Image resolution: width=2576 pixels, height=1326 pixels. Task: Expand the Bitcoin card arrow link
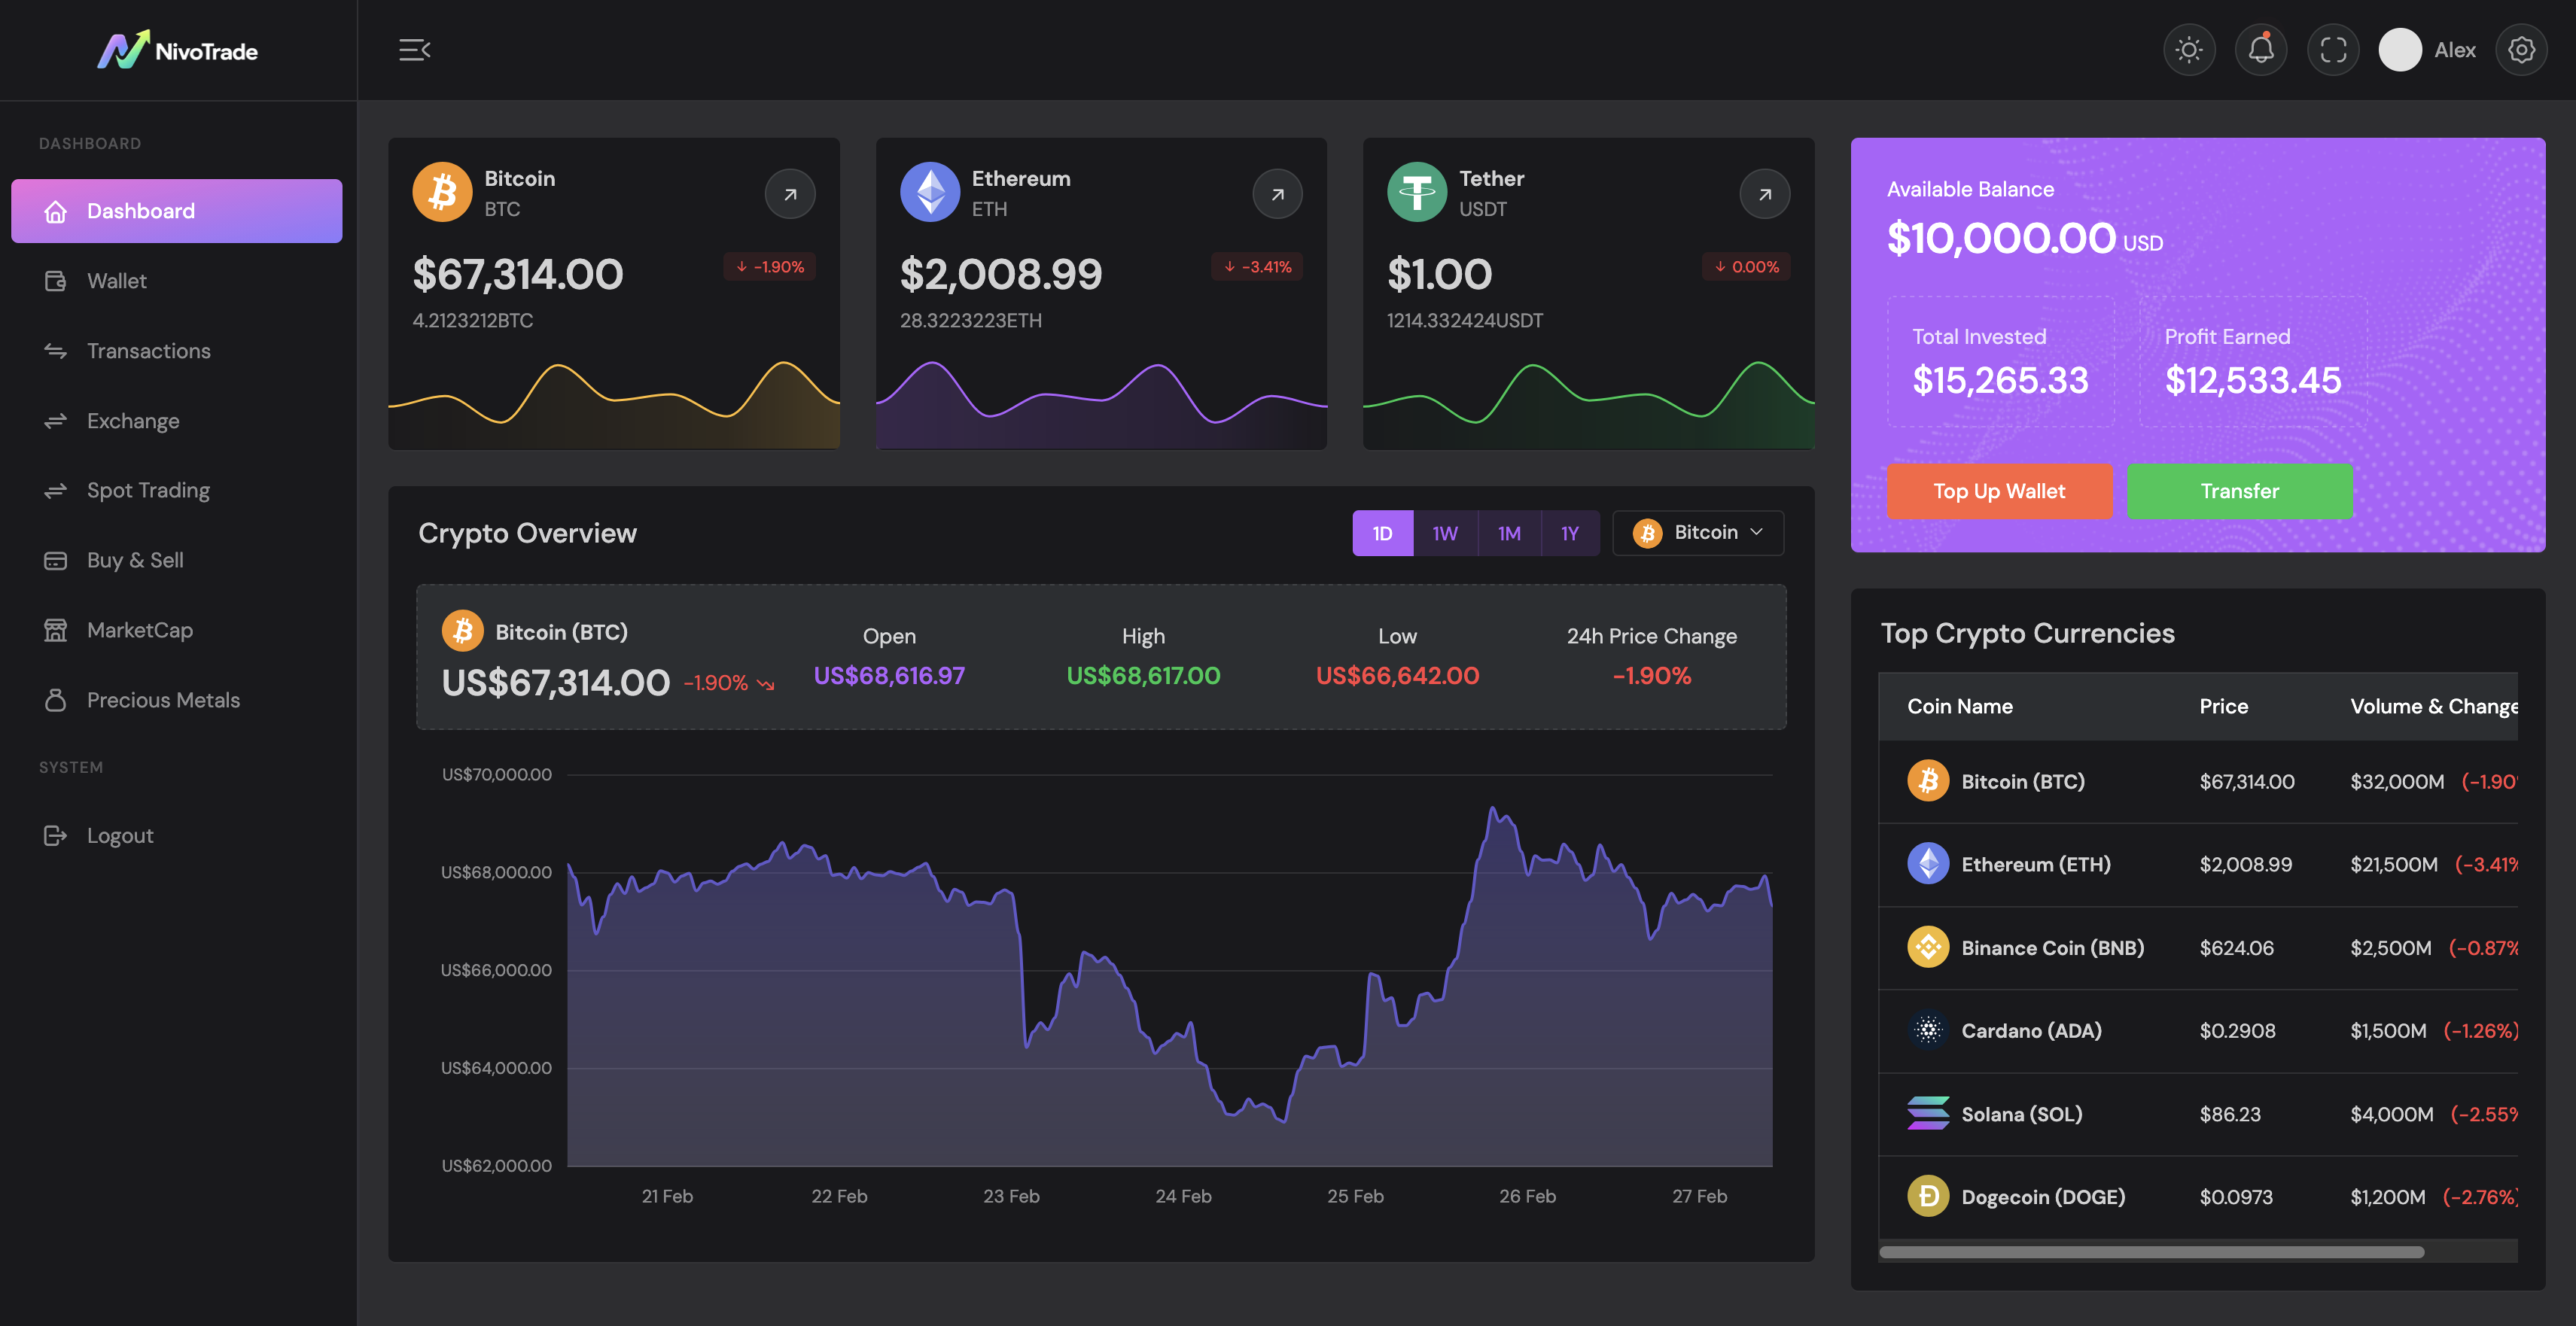pos(790,193)
